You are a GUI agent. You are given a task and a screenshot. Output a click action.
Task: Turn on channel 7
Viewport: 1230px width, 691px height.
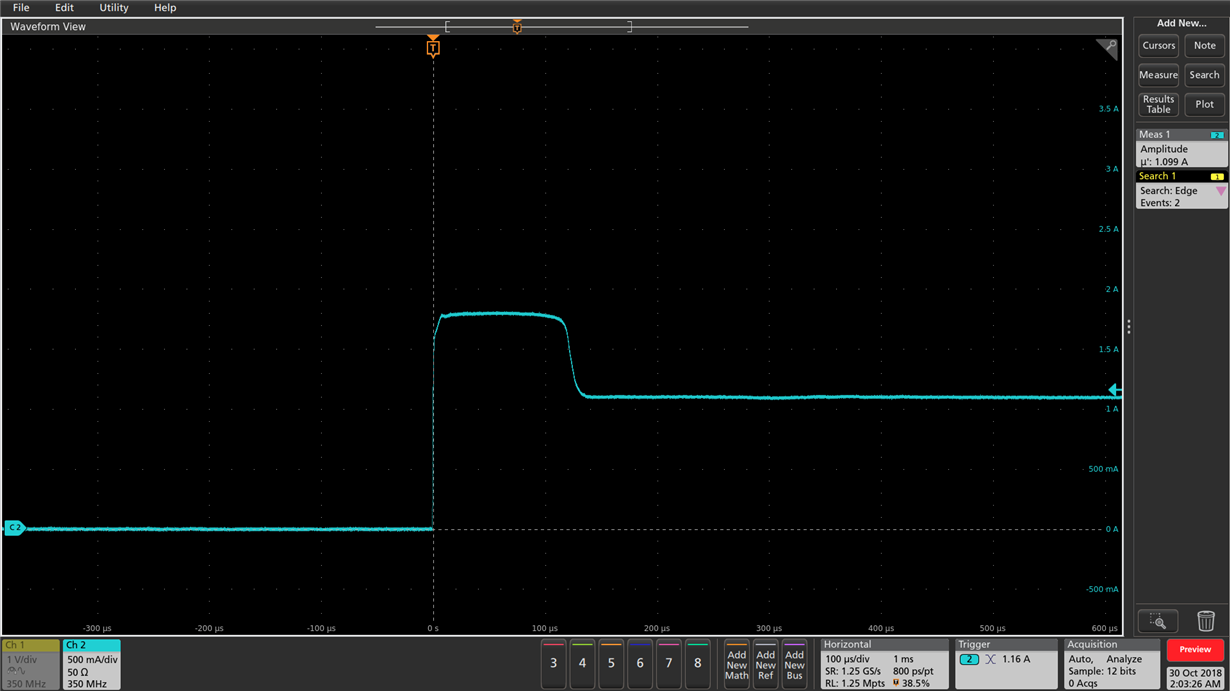tap(669, 664)
